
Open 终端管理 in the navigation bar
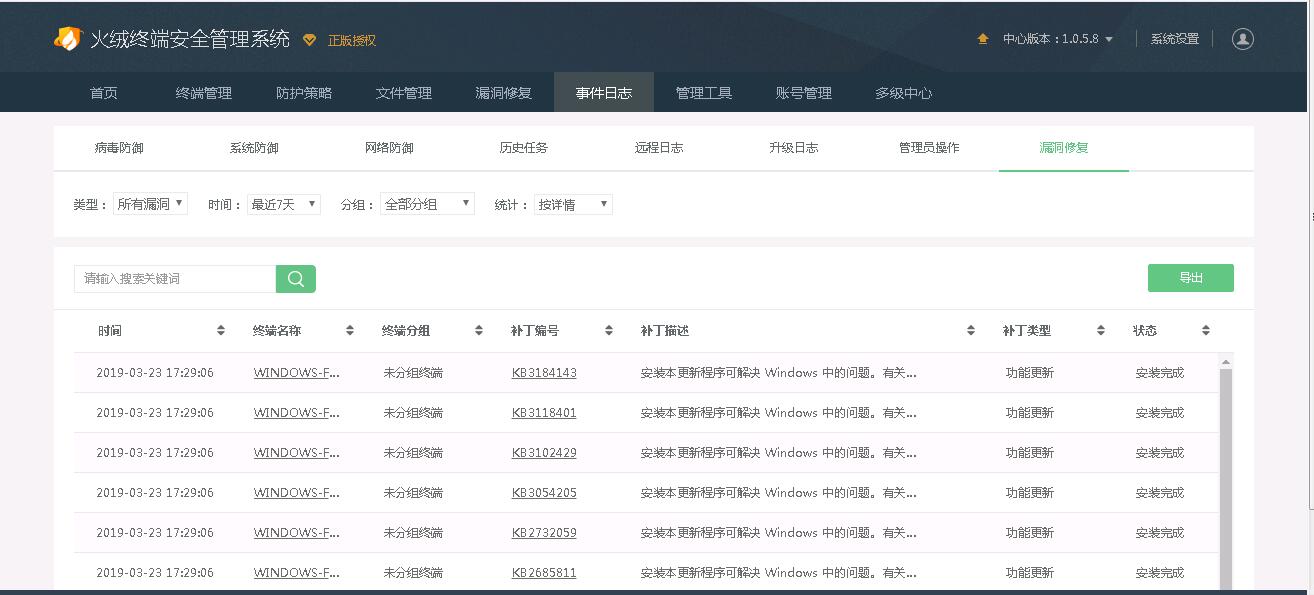point(203,93)
